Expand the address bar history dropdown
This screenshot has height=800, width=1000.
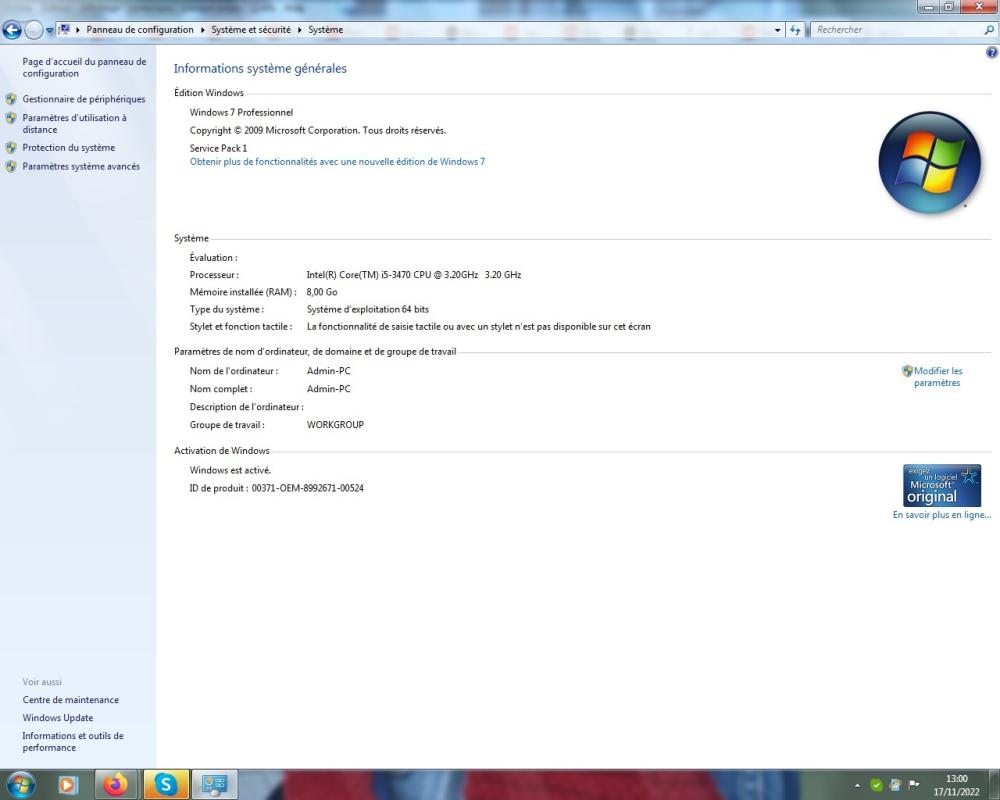[779, 30]
